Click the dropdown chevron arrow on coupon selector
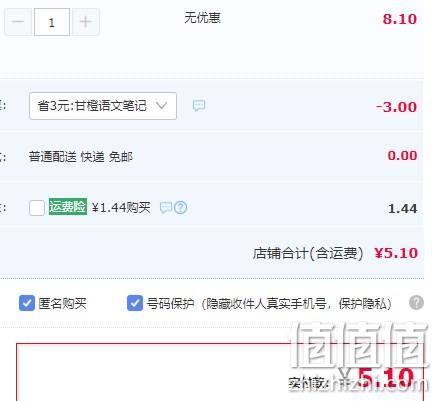 coord(162,106)
